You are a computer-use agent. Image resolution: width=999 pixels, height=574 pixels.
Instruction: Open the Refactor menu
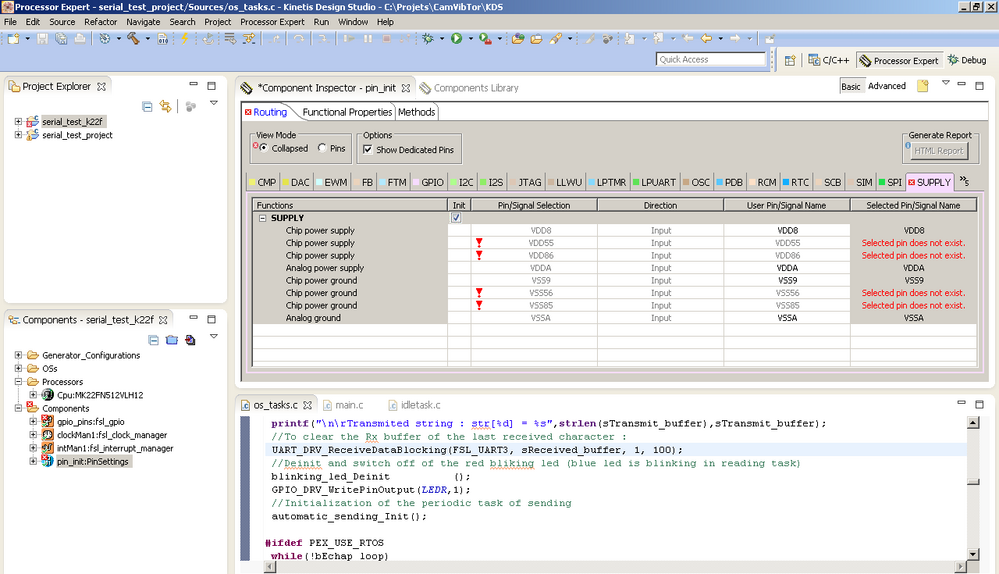pos(100,22)
